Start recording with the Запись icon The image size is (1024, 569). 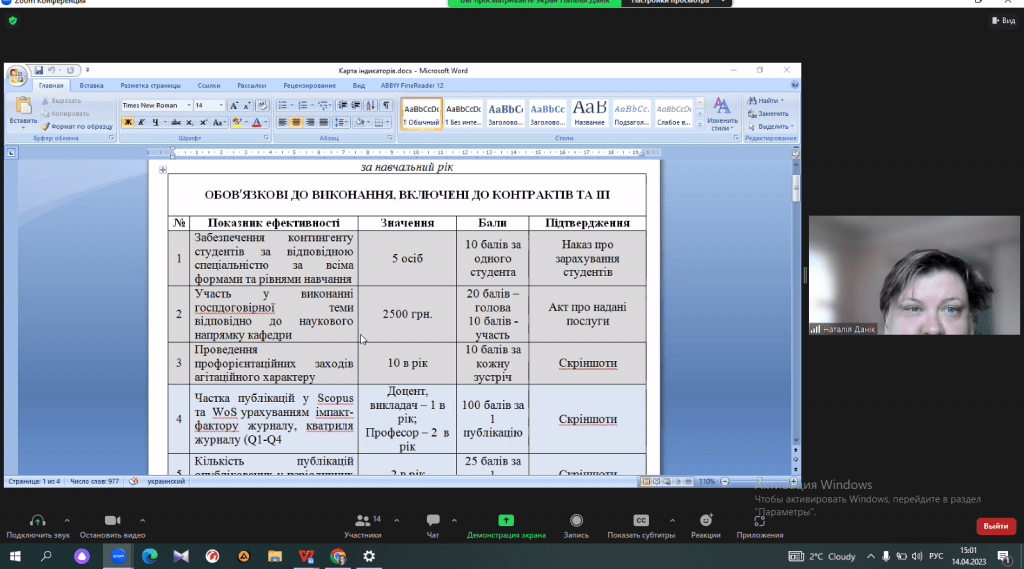576,521
